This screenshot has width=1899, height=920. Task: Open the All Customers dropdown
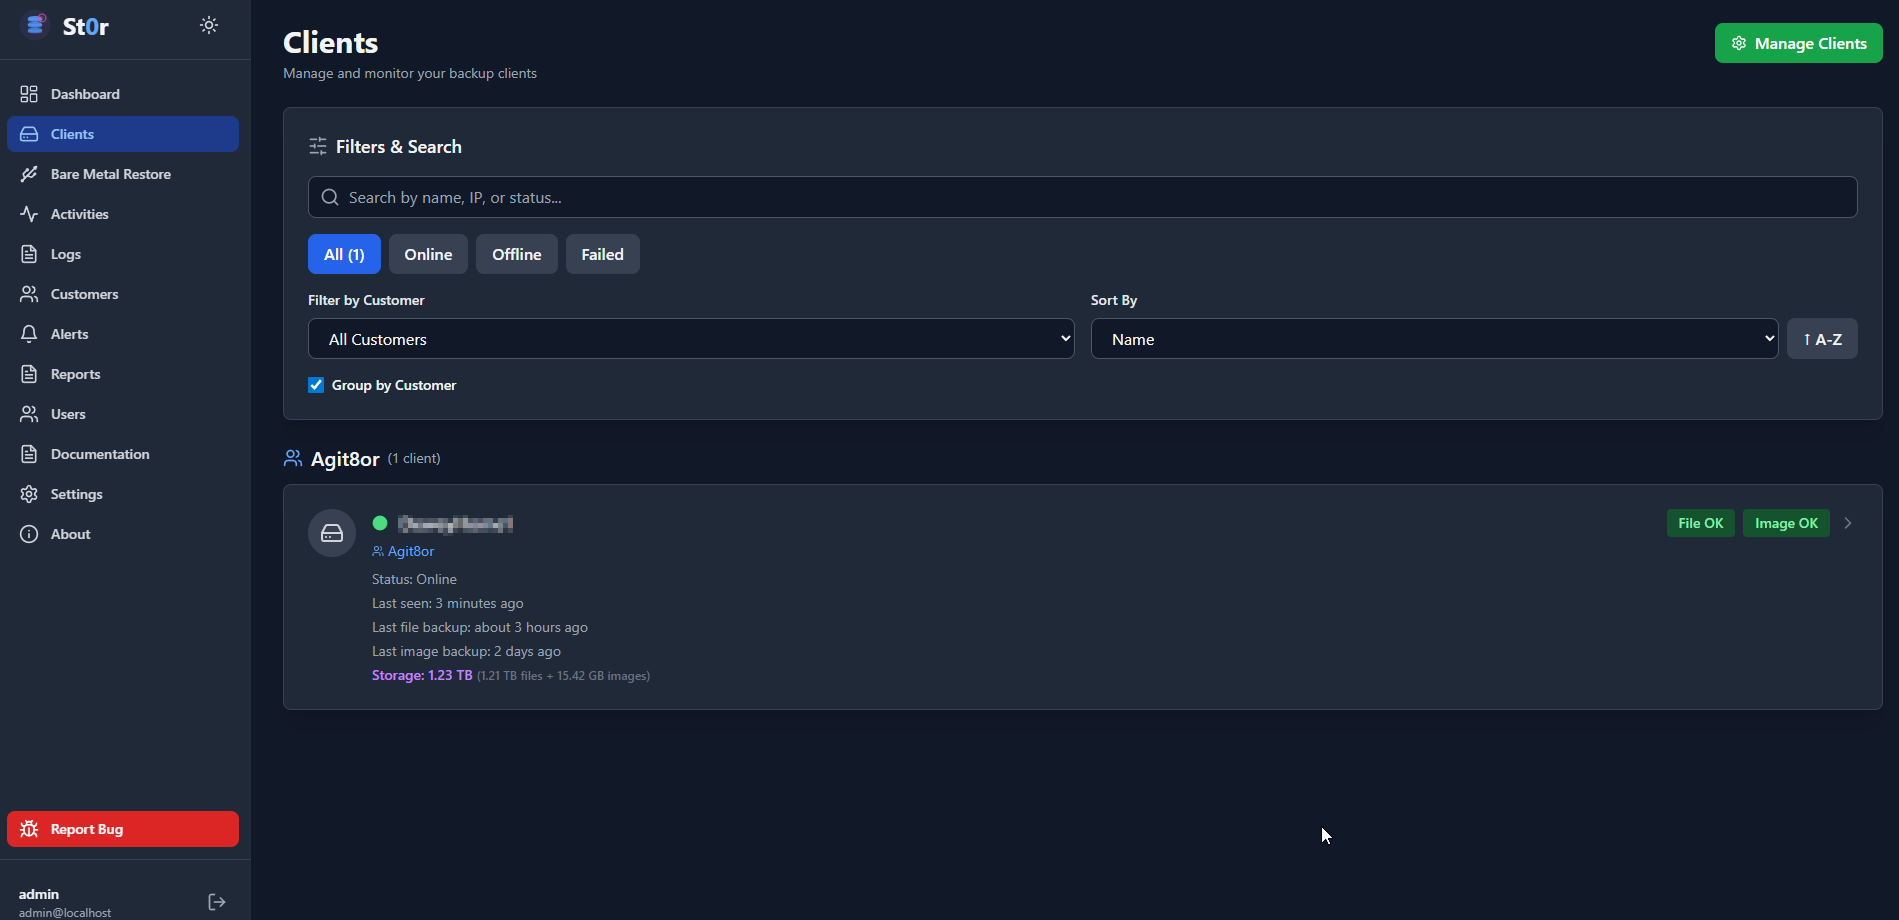(690, 338)
